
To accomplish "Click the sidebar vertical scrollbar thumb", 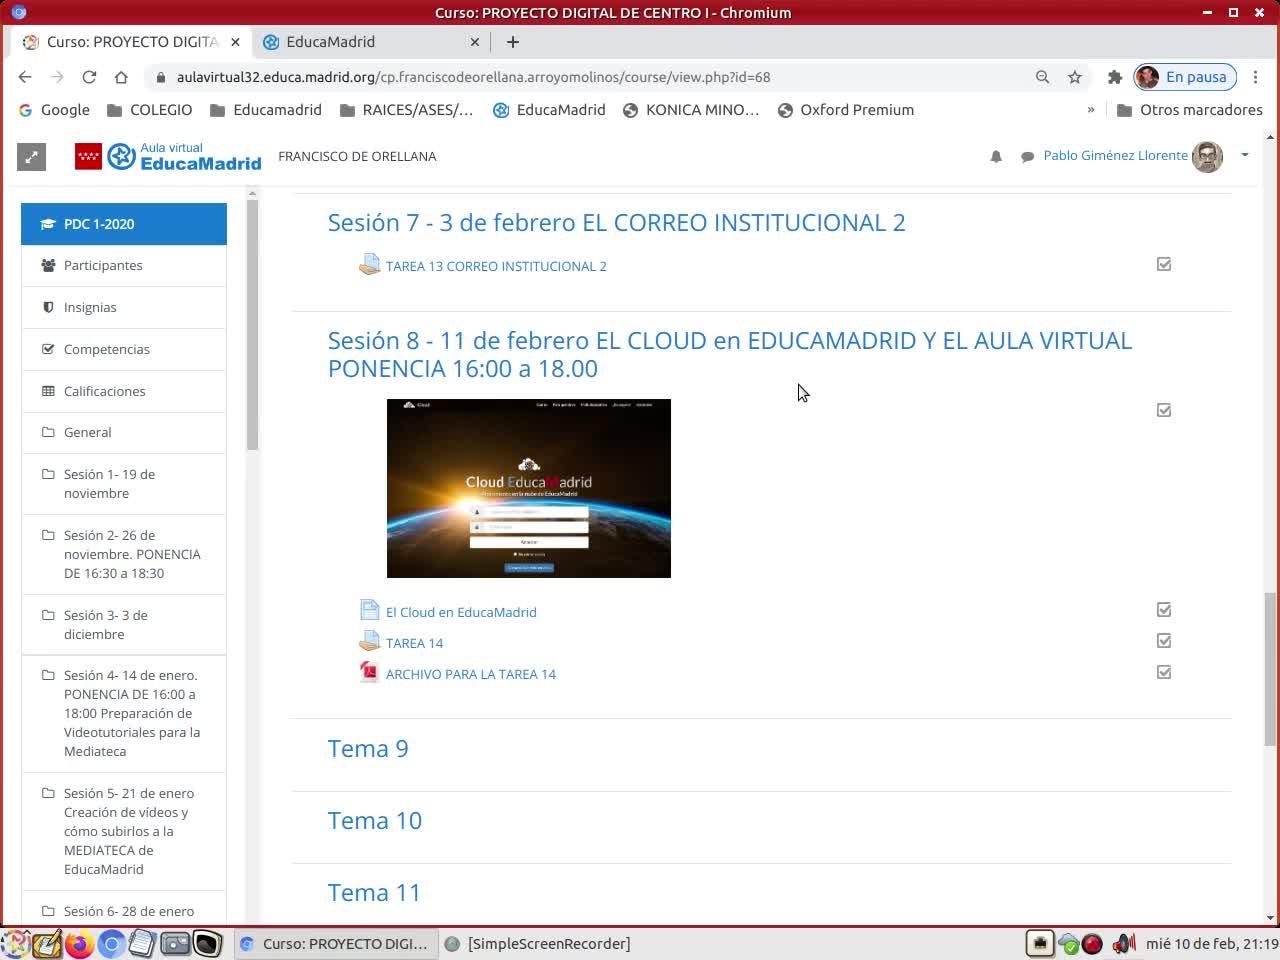I will (x=252, y=325).
